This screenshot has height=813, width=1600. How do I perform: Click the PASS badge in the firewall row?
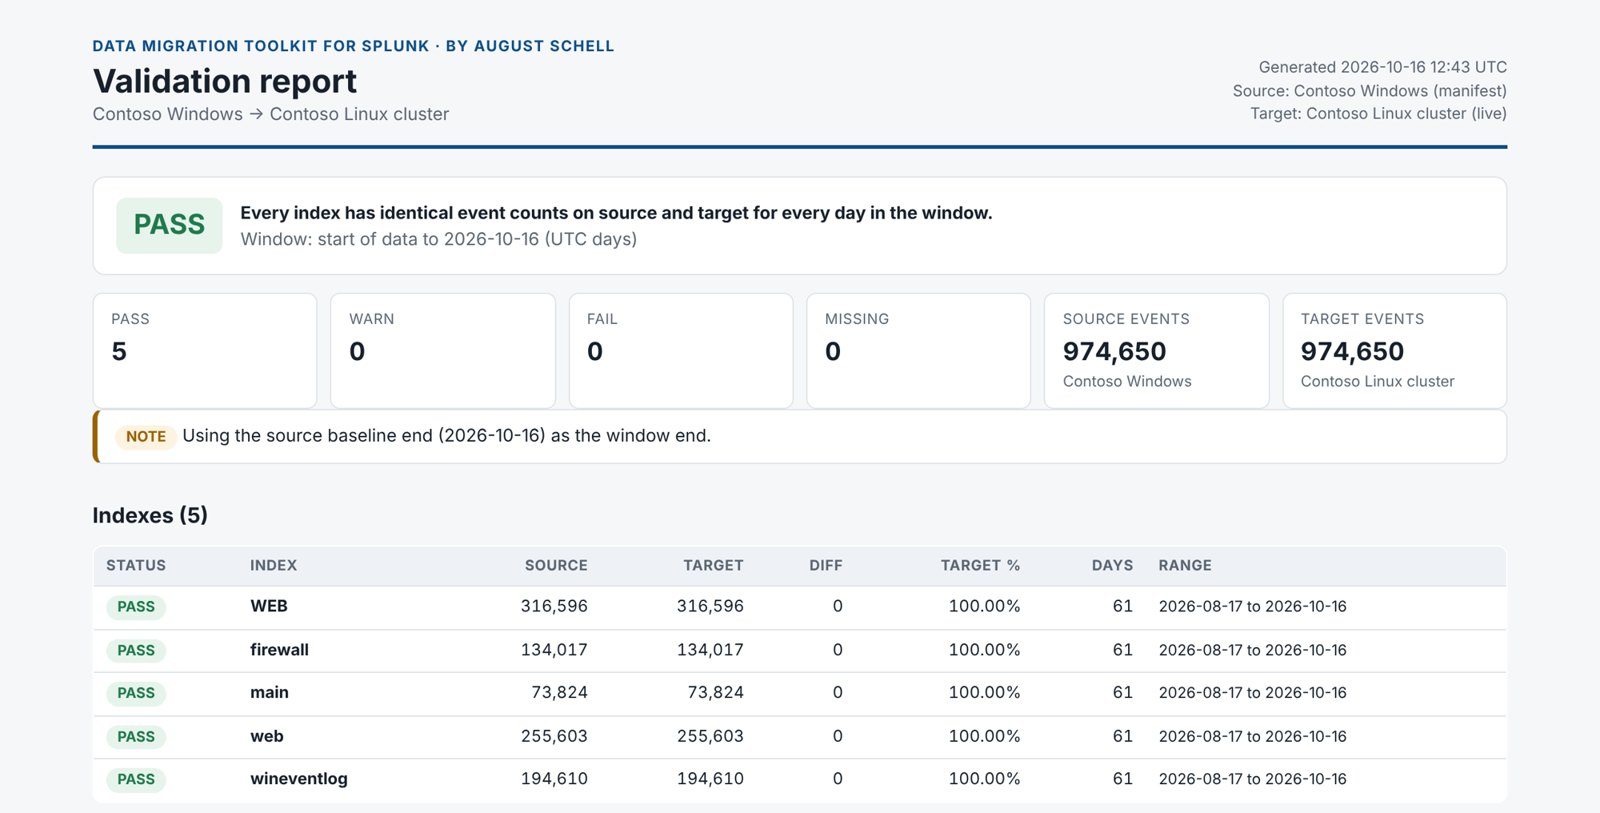[x=136, y=651]
